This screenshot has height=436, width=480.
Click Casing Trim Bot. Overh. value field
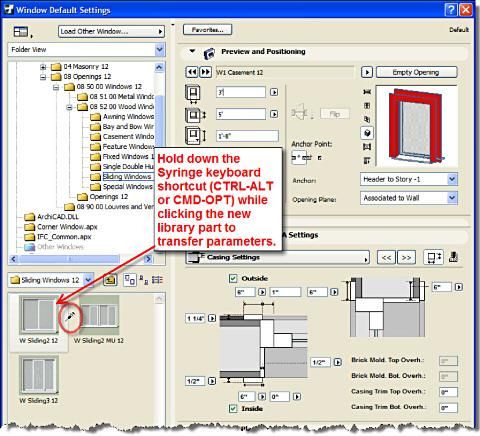click(448, 408)
